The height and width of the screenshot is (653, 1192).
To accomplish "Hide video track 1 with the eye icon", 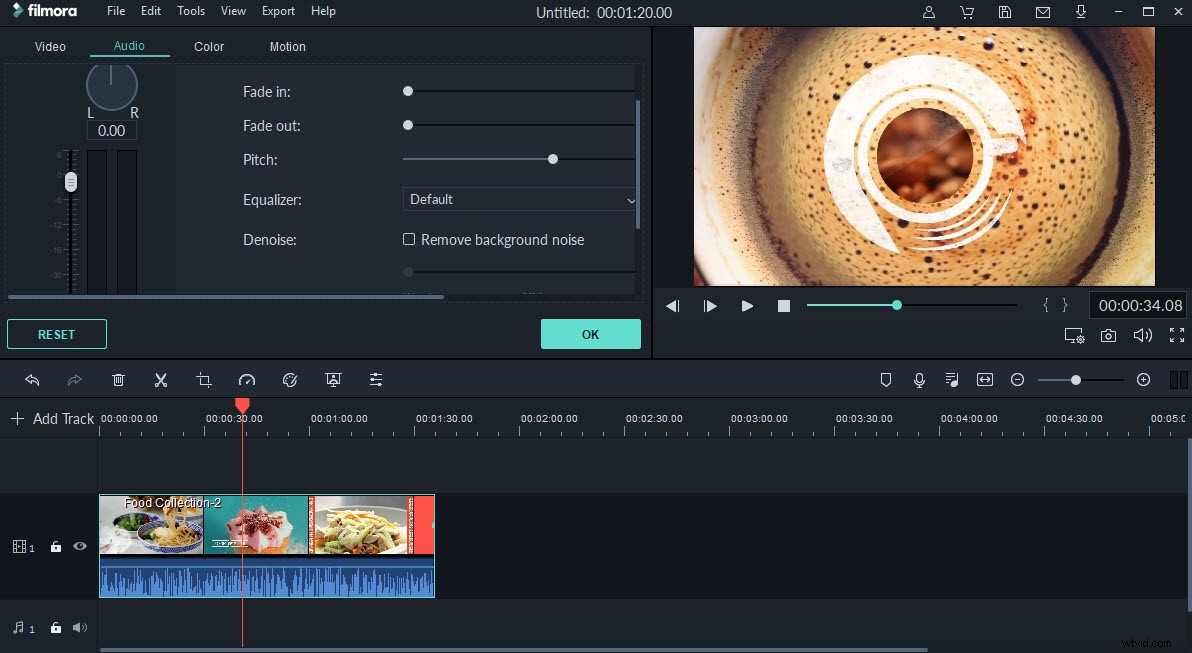I will point(80,546).
